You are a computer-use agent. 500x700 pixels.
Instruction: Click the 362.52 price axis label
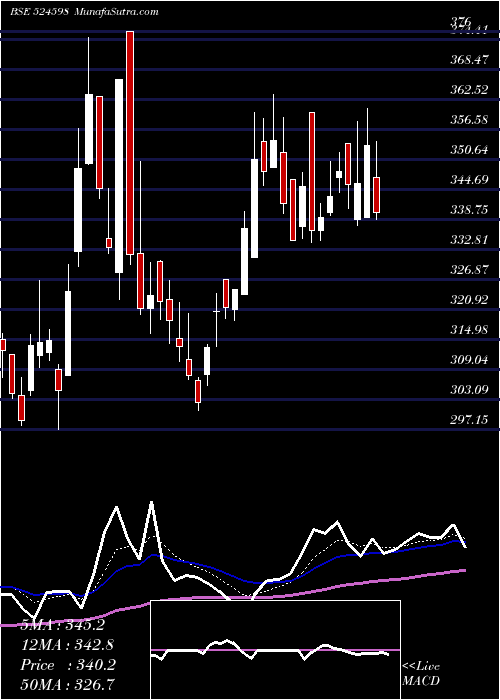[468, 90]
